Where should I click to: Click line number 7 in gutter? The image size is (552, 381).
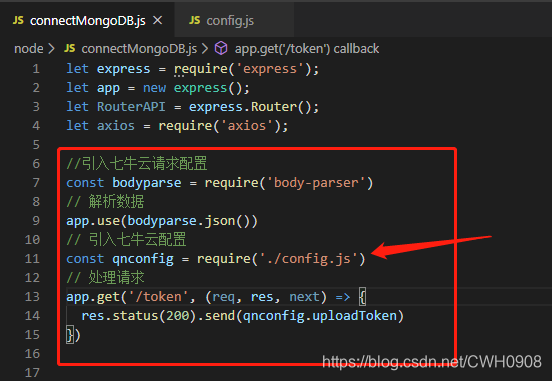(36, 183)
